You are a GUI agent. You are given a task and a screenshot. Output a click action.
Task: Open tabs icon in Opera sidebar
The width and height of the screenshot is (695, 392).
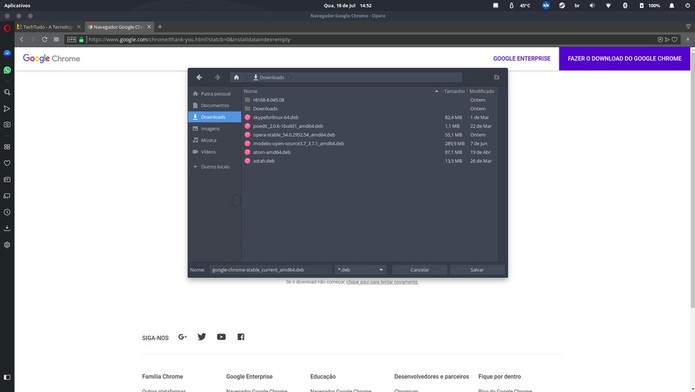7,196
